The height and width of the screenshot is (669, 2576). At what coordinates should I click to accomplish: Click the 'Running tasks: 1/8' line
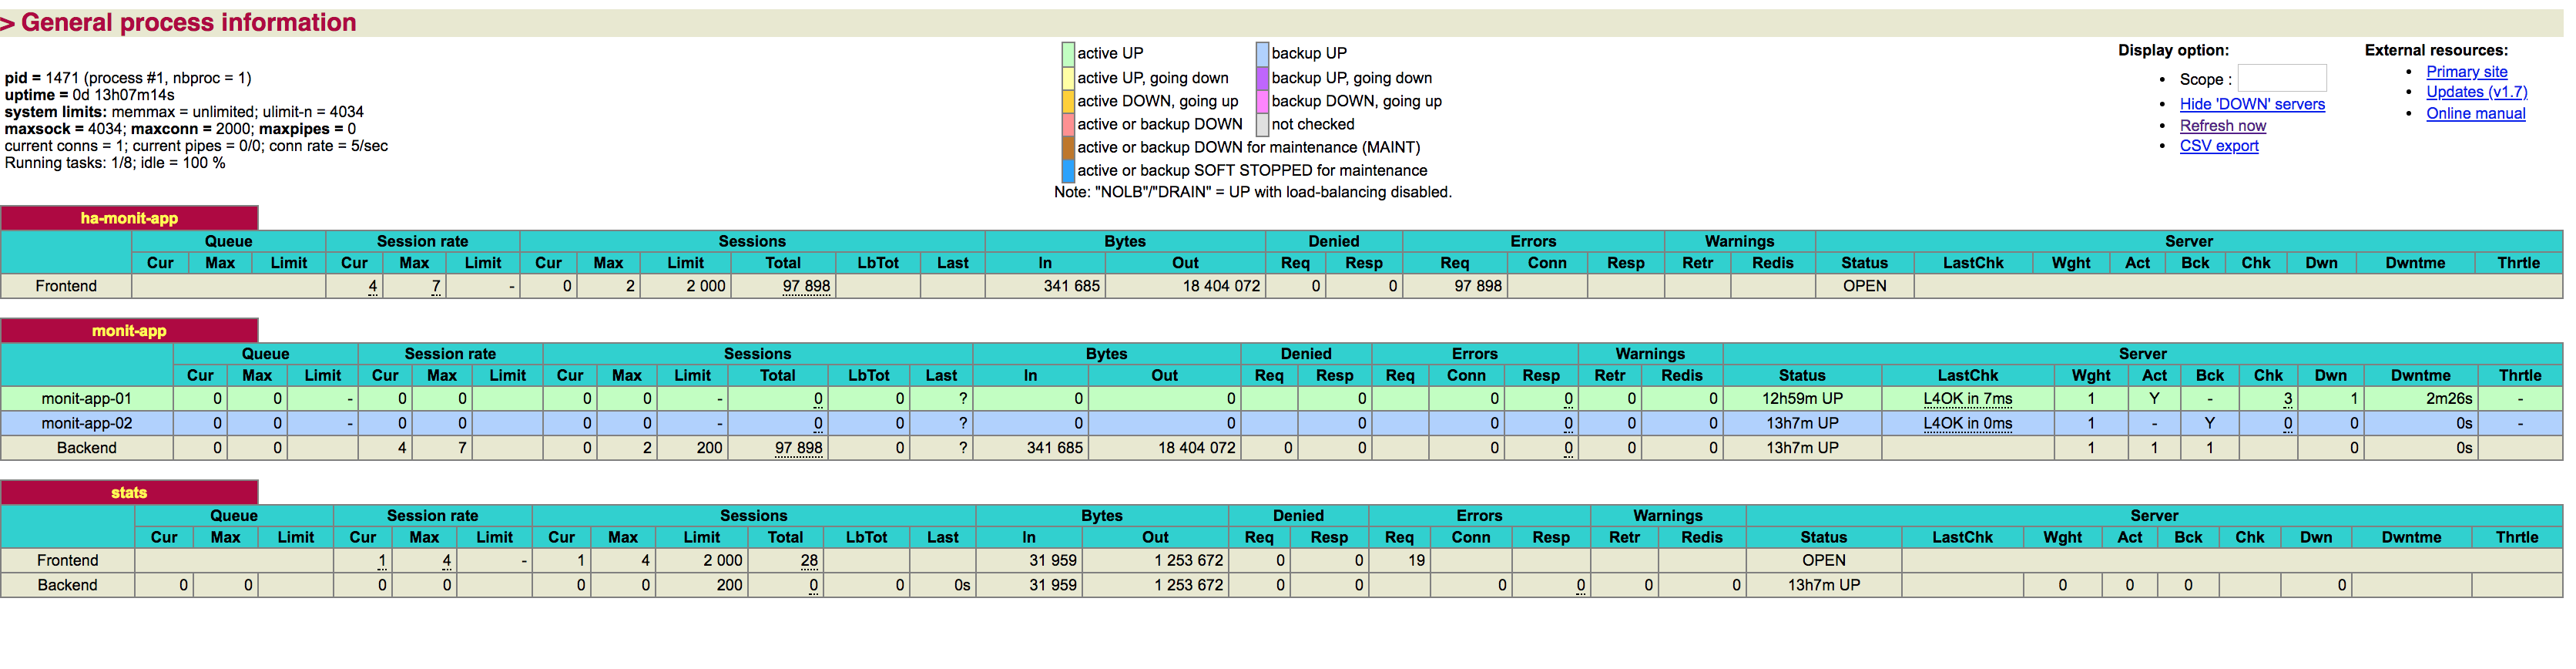tap(115, 163)
